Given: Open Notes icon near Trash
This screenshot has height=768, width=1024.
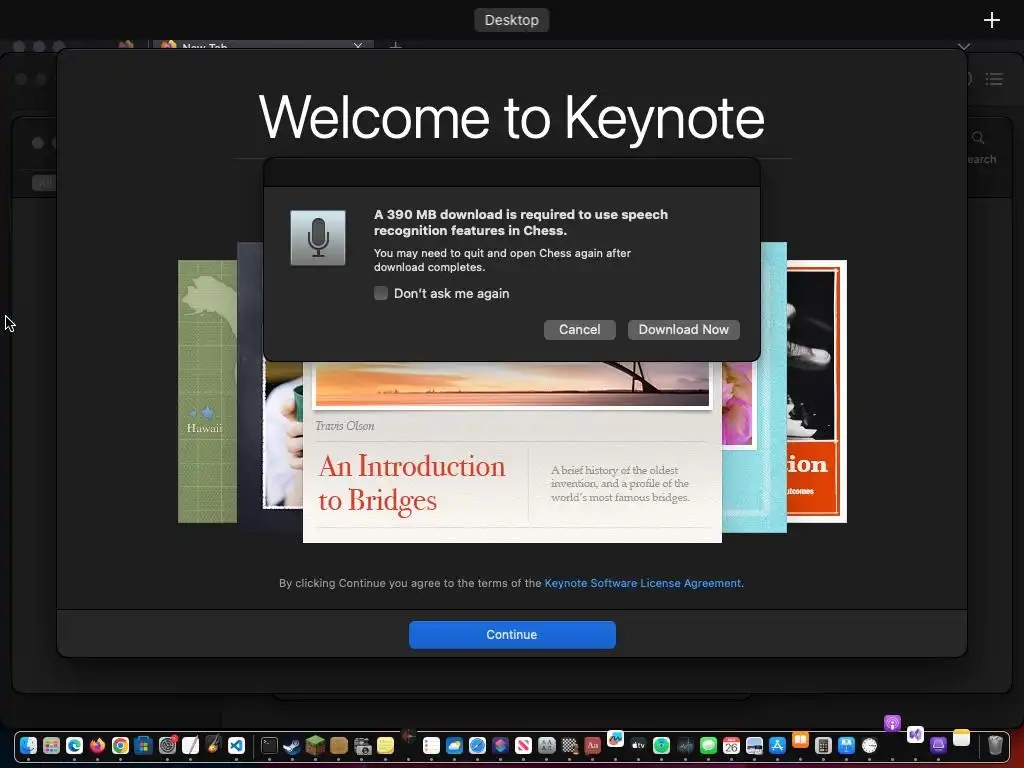Looking at the screenshot, I should [x=961, y=737].
